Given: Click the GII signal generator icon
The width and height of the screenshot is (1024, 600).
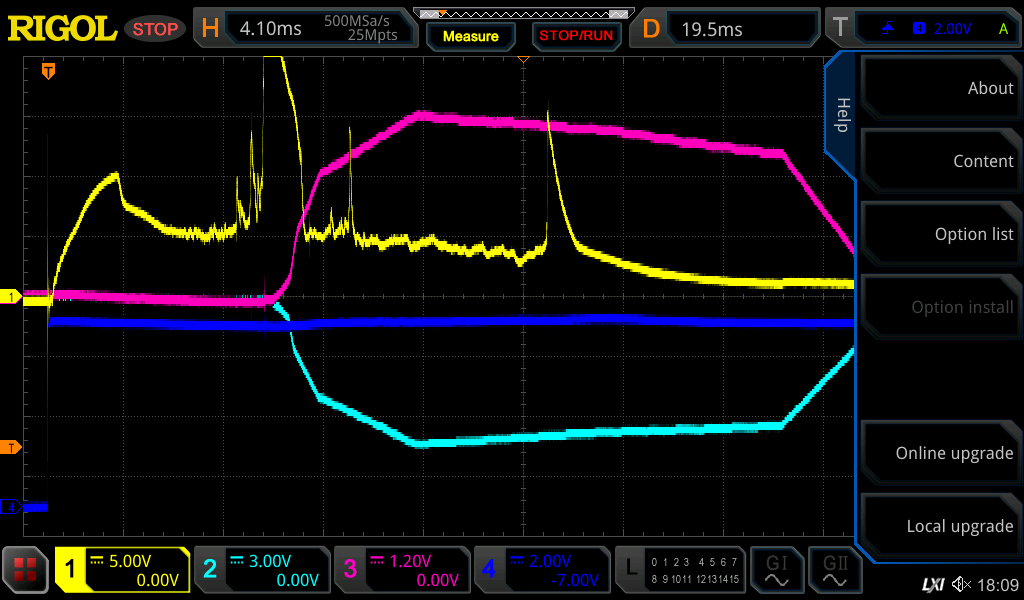Looking at the screenshot, I should point(833,571).
